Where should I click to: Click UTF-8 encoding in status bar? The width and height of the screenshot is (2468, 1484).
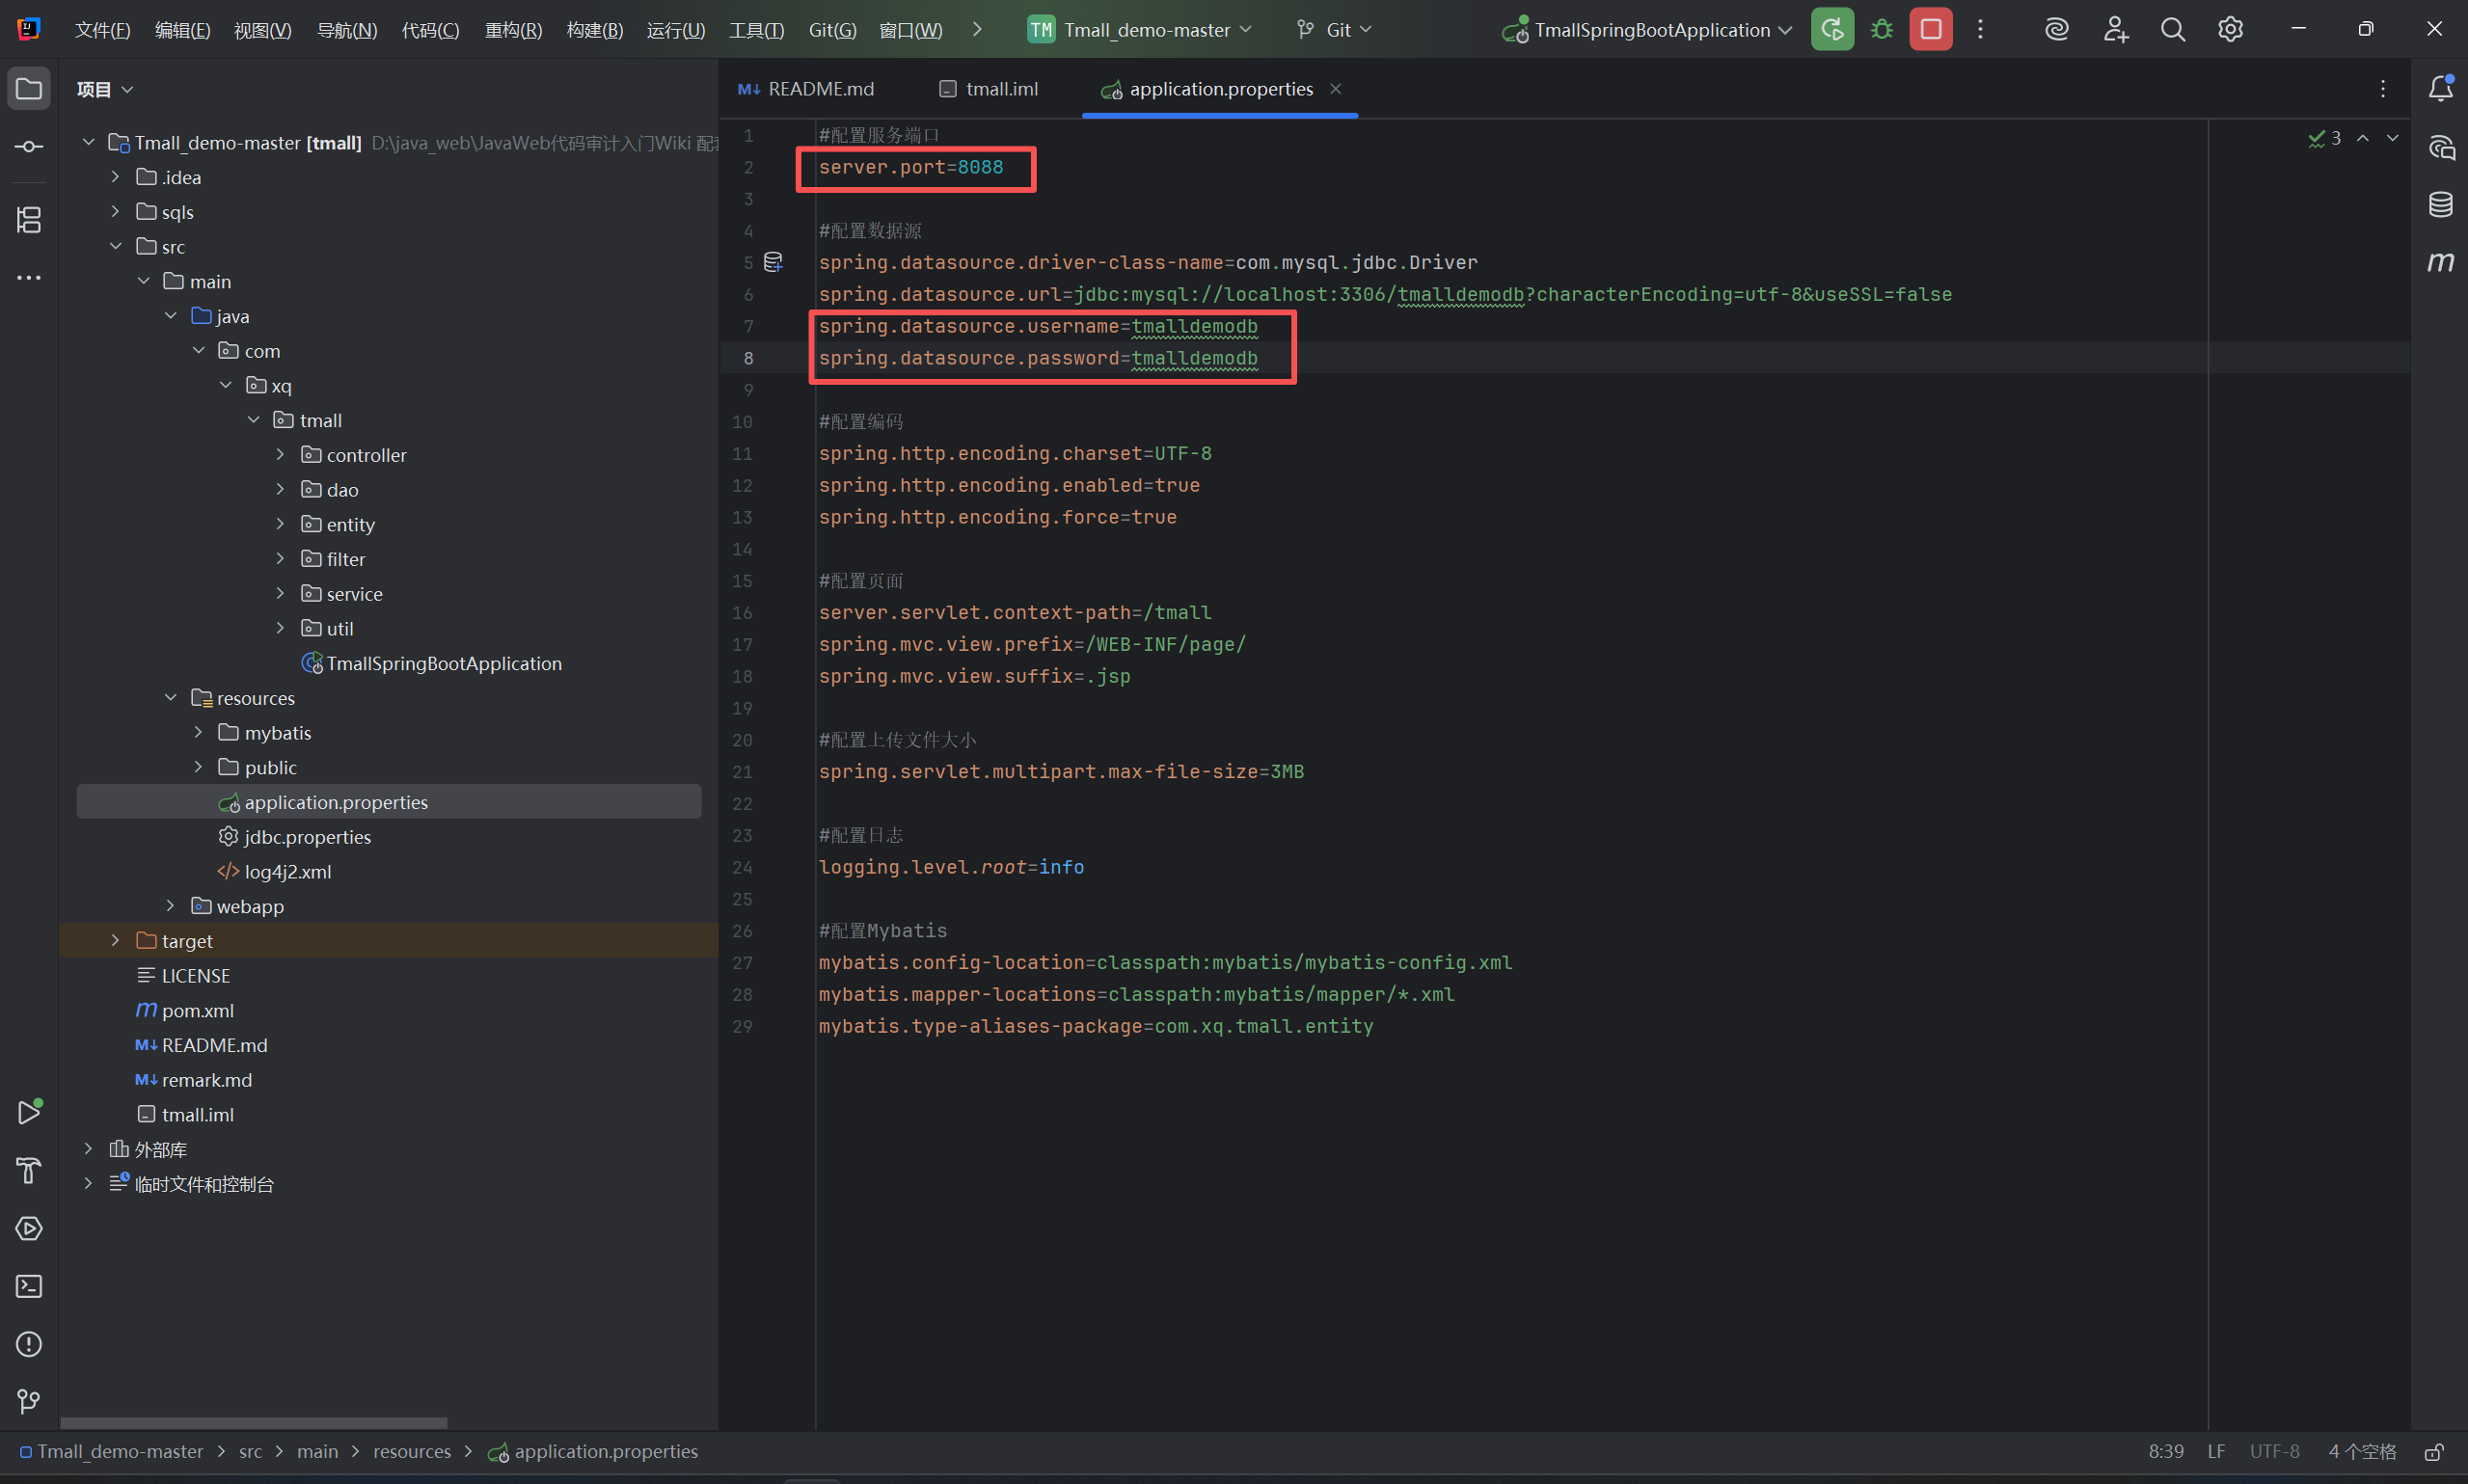coord(2274,1452)
